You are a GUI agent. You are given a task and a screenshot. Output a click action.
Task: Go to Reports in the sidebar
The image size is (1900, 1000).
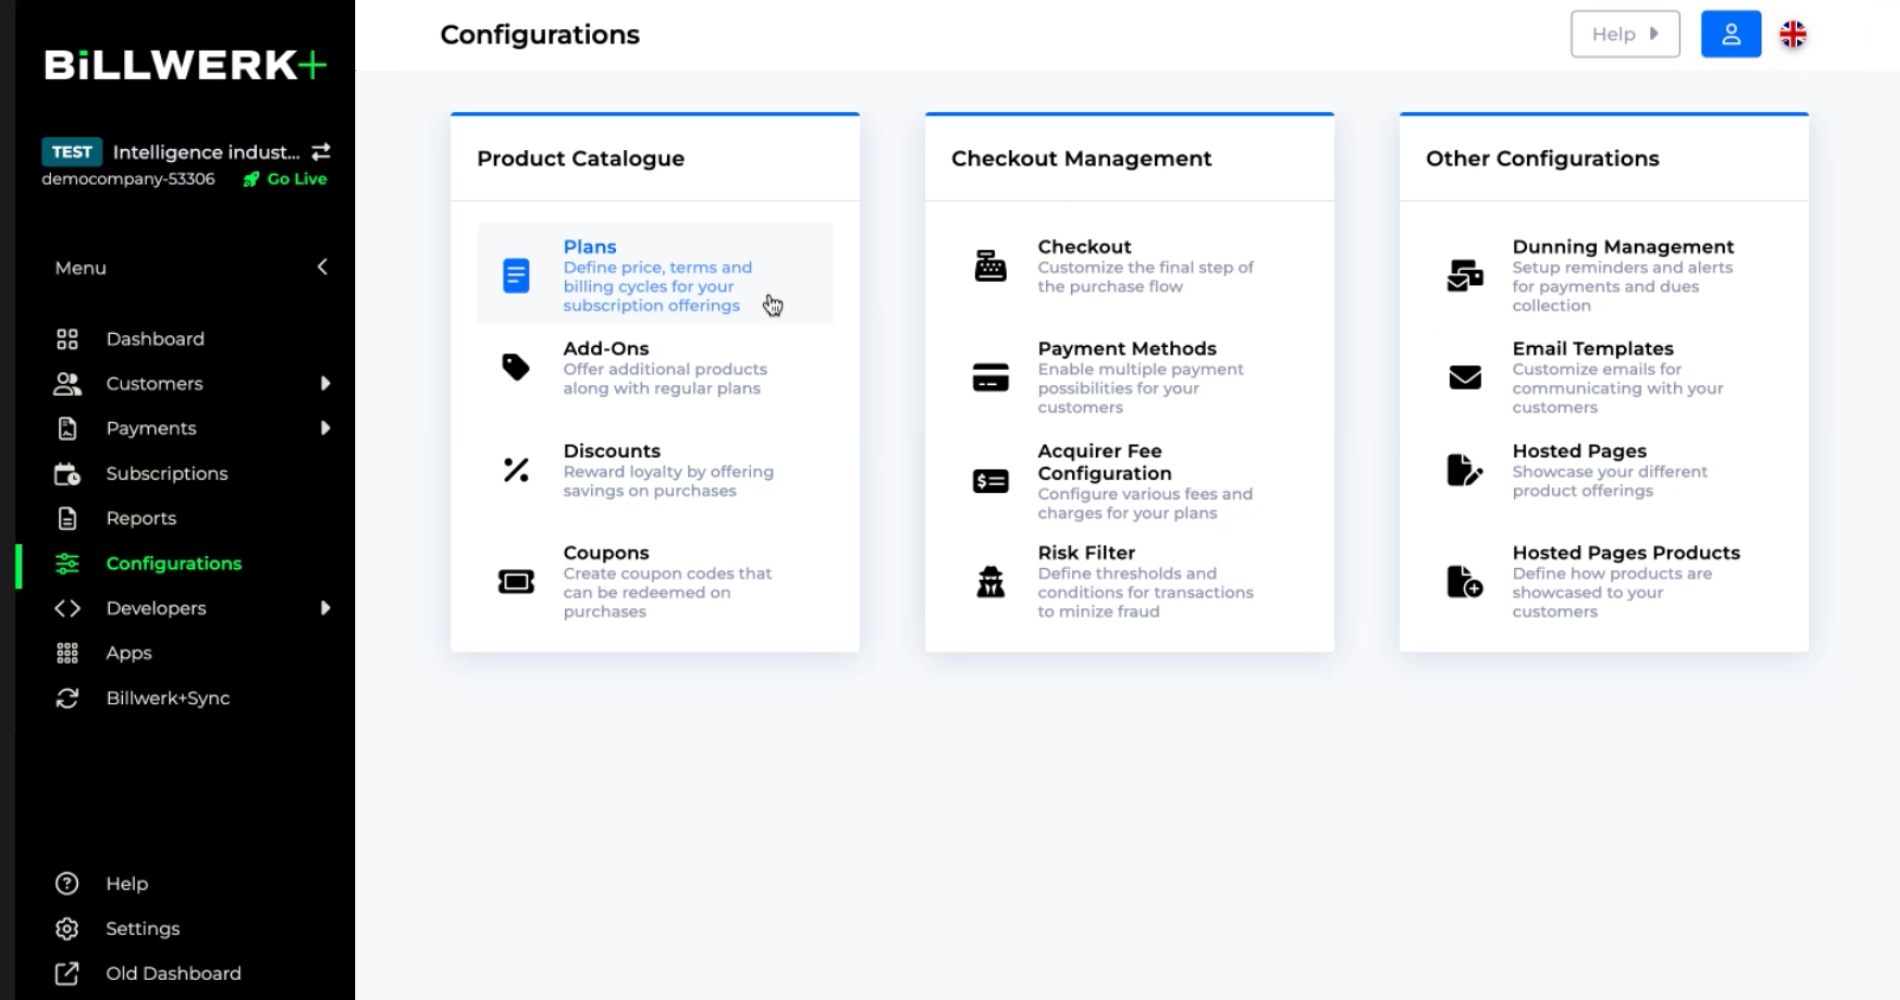click(141, 518)
